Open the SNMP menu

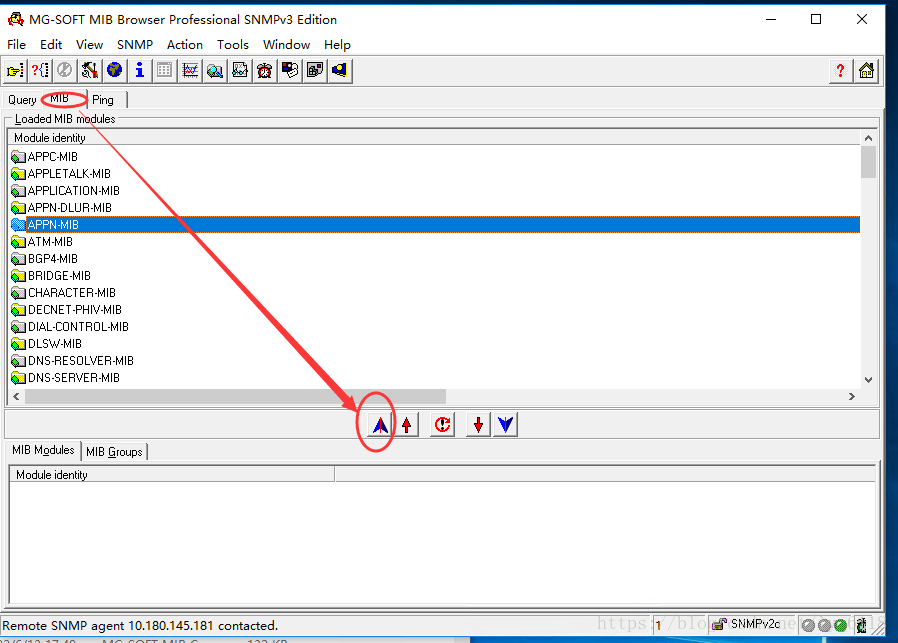click(135, 45)
